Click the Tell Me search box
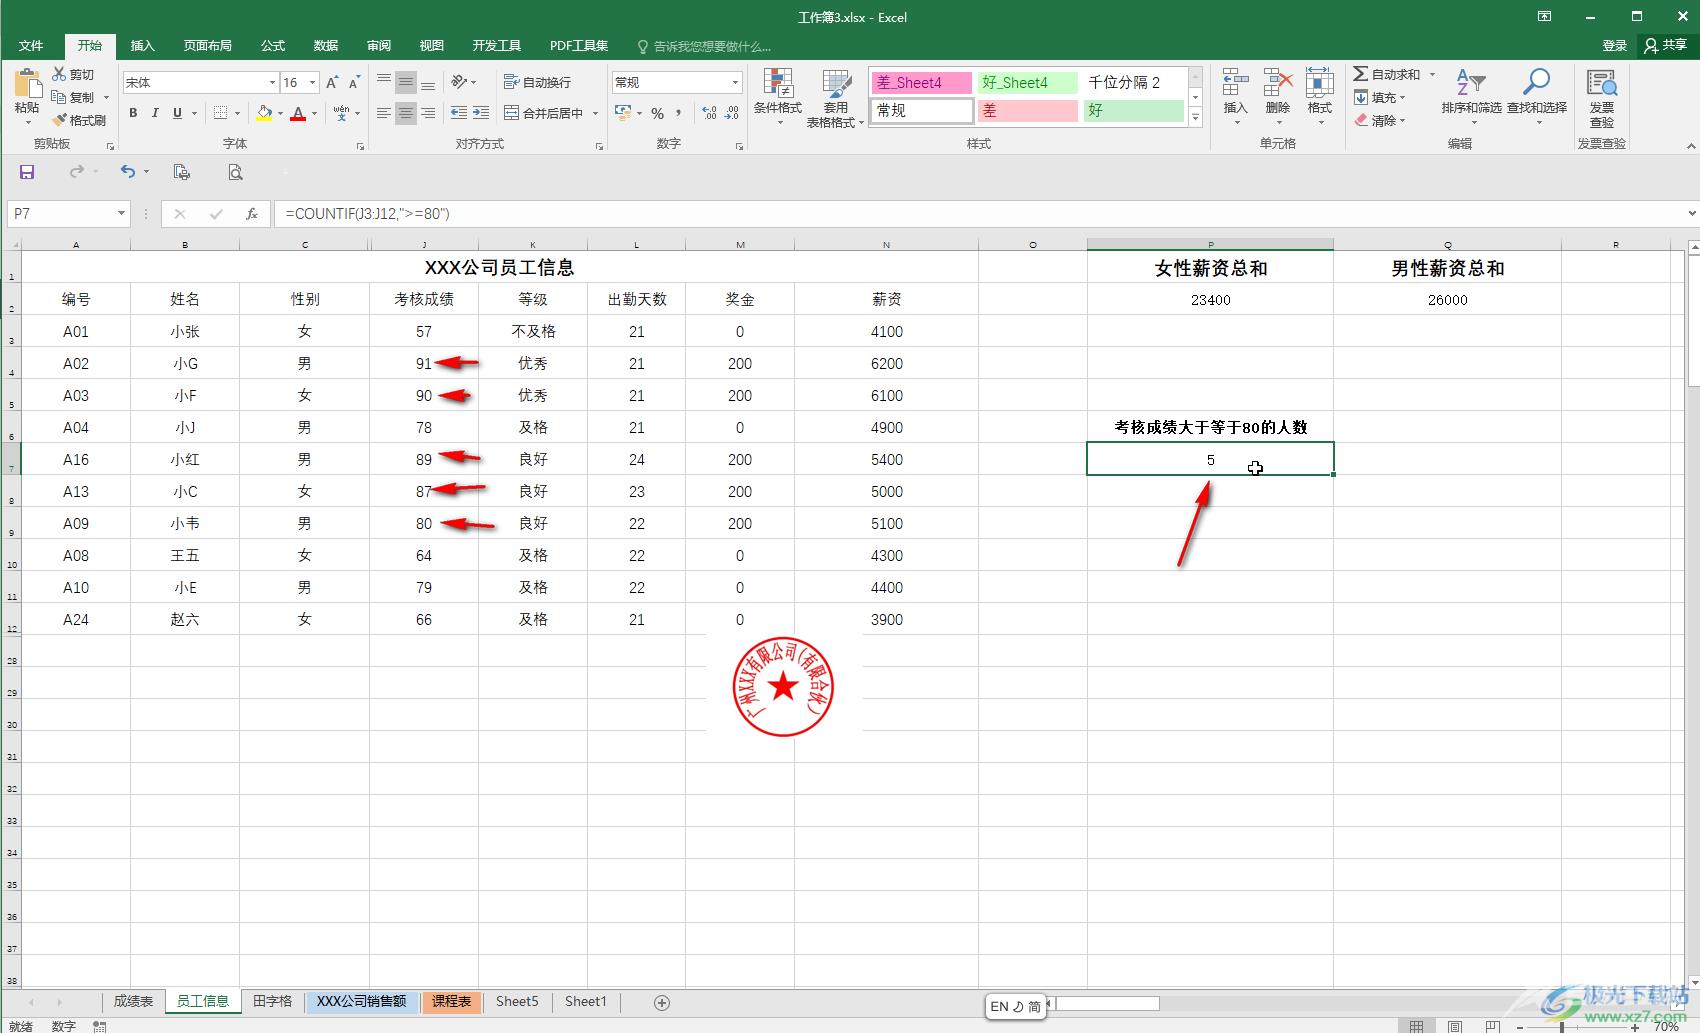 click(704, 46)
